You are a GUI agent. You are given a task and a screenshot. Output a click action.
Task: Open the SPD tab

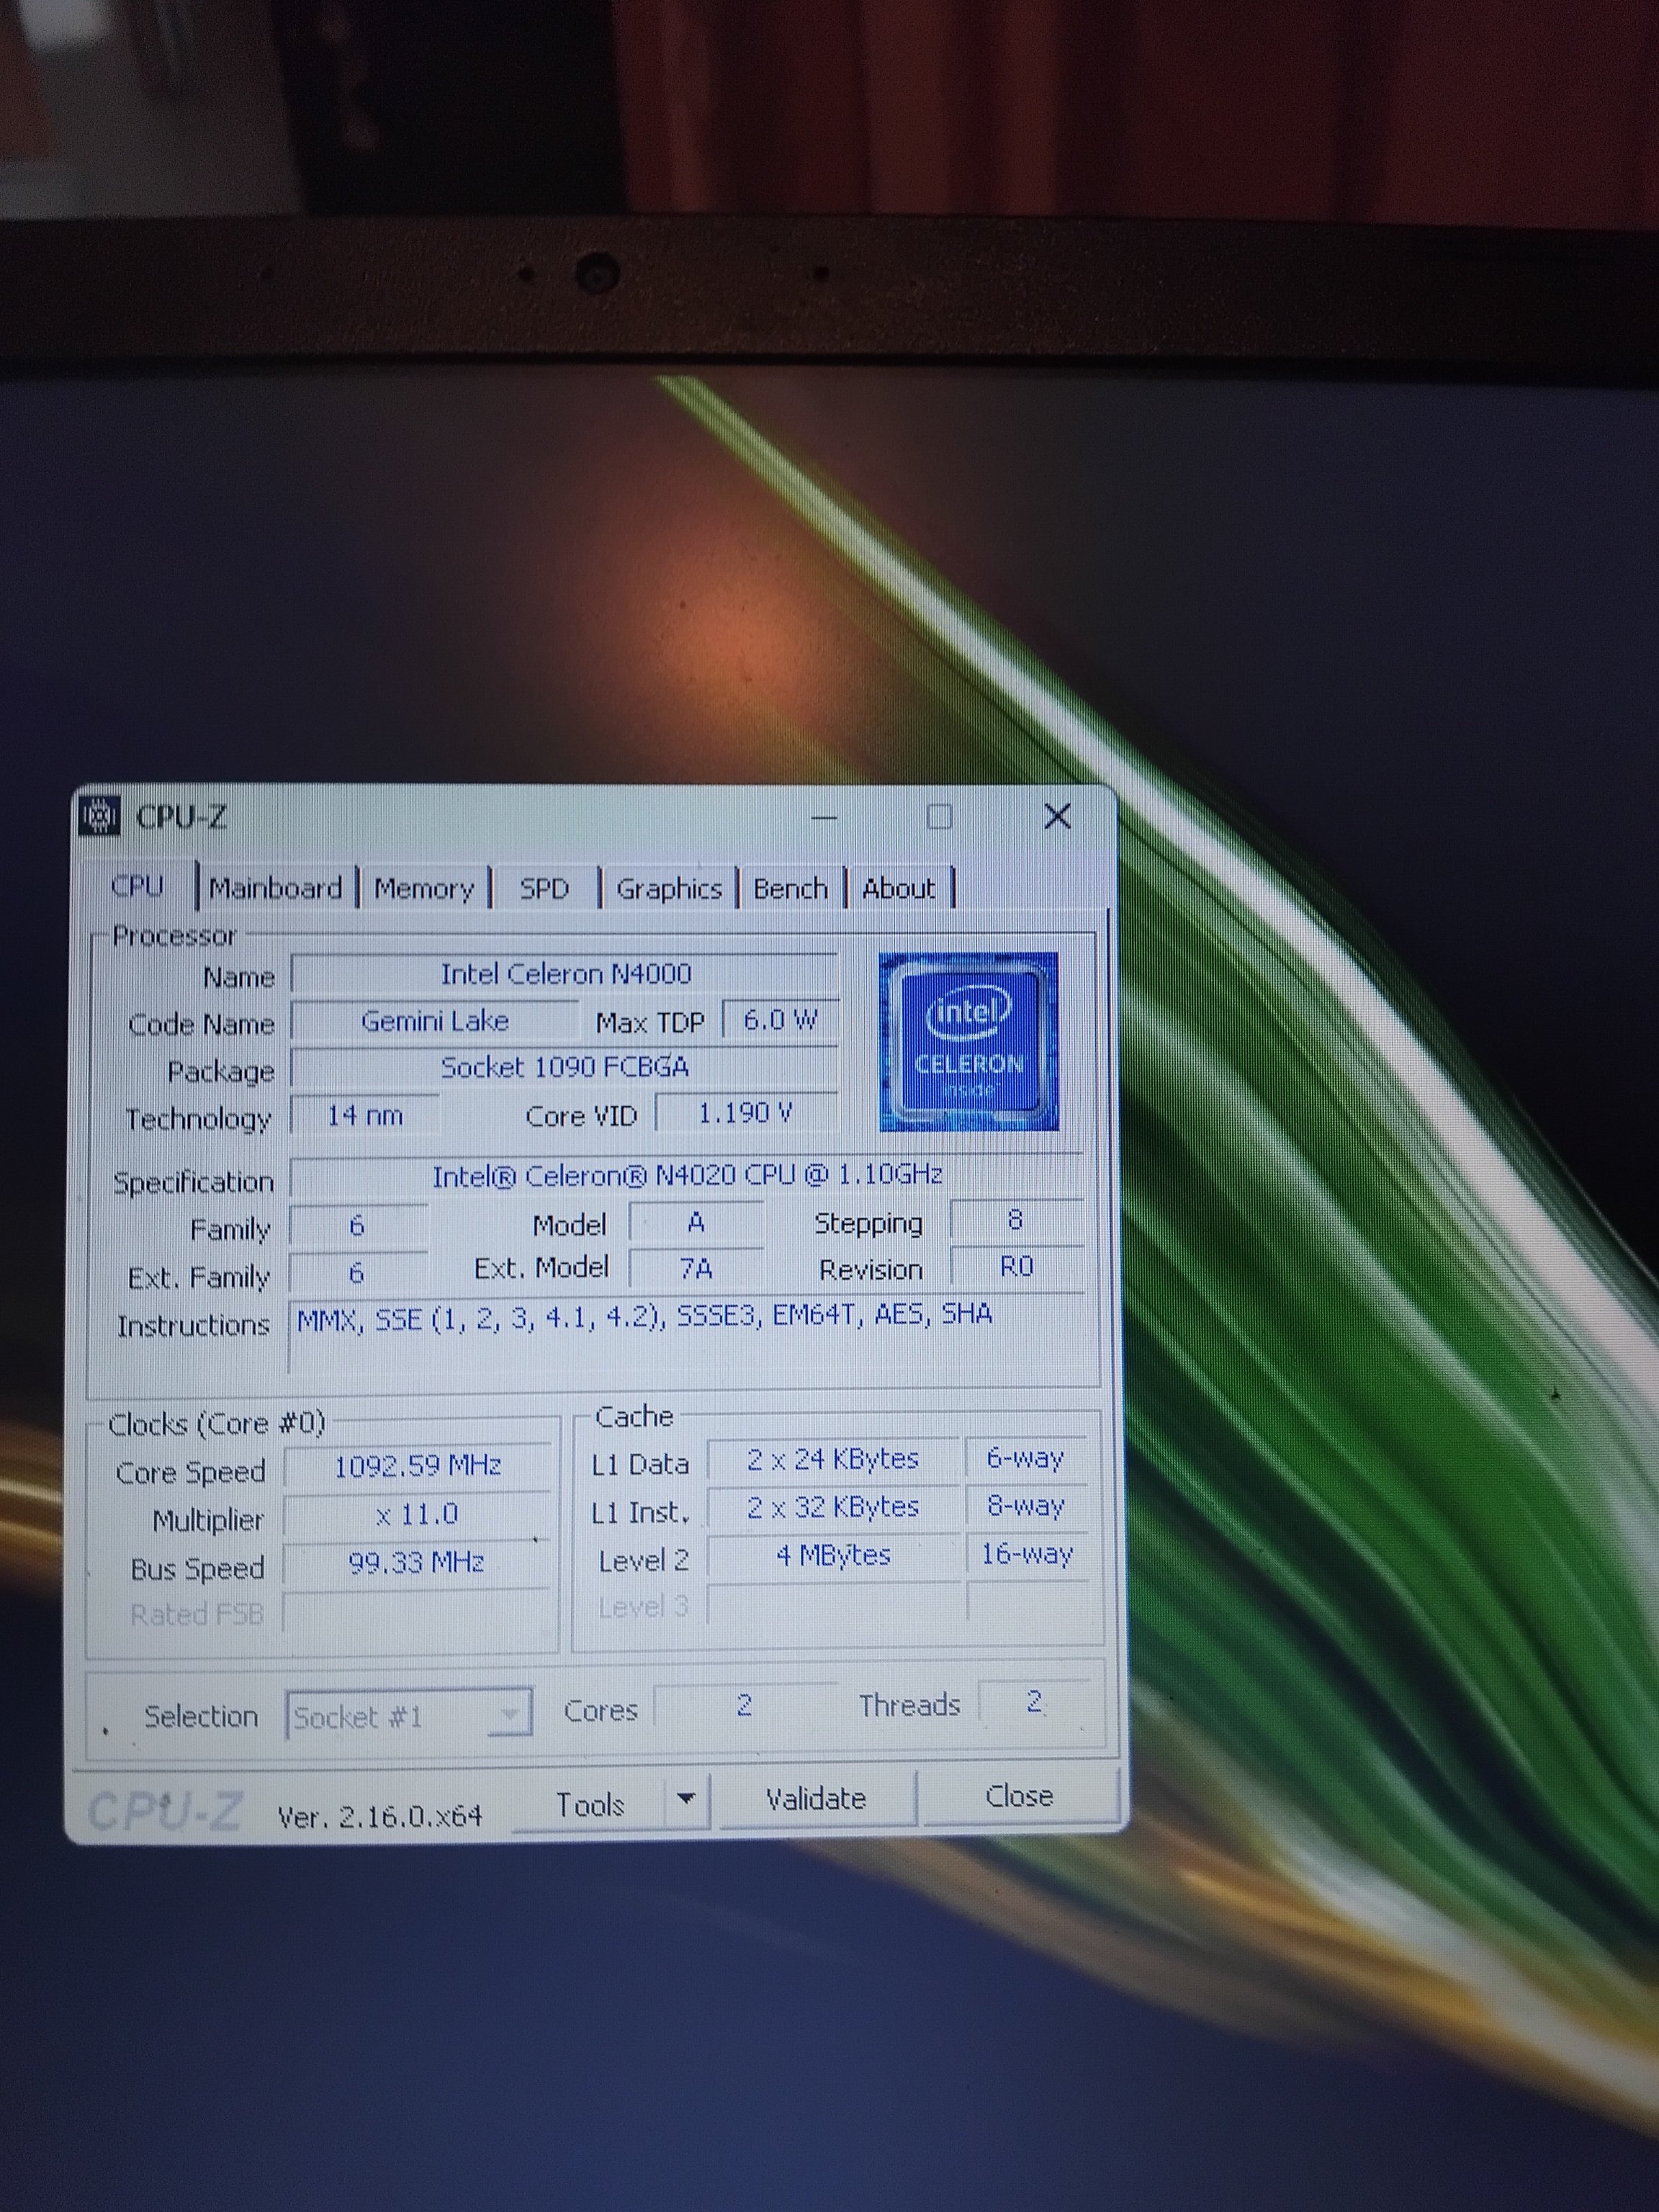point(544,888)
